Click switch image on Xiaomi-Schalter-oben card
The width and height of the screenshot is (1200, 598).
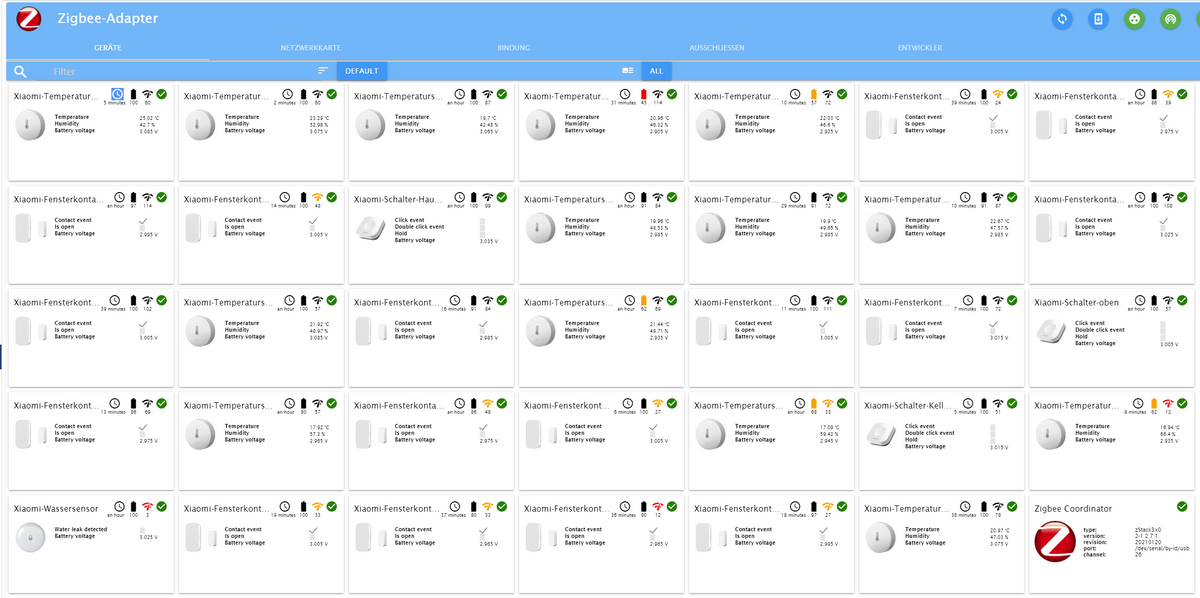pos(1051,332)
